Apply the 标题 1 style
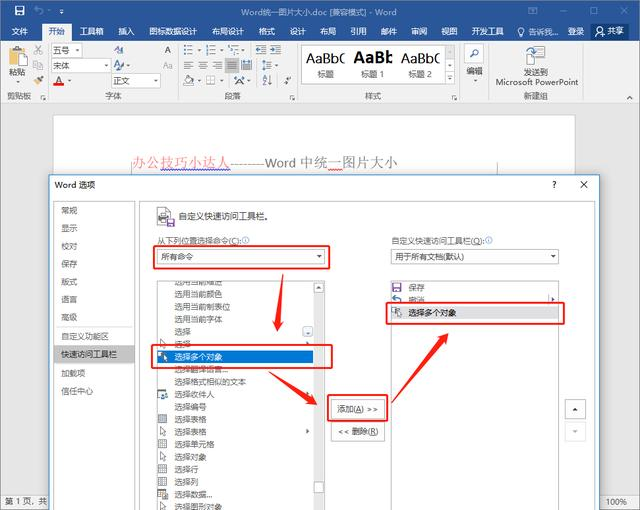The height and width of the screenshot is (510, 640). pos(372,64)
